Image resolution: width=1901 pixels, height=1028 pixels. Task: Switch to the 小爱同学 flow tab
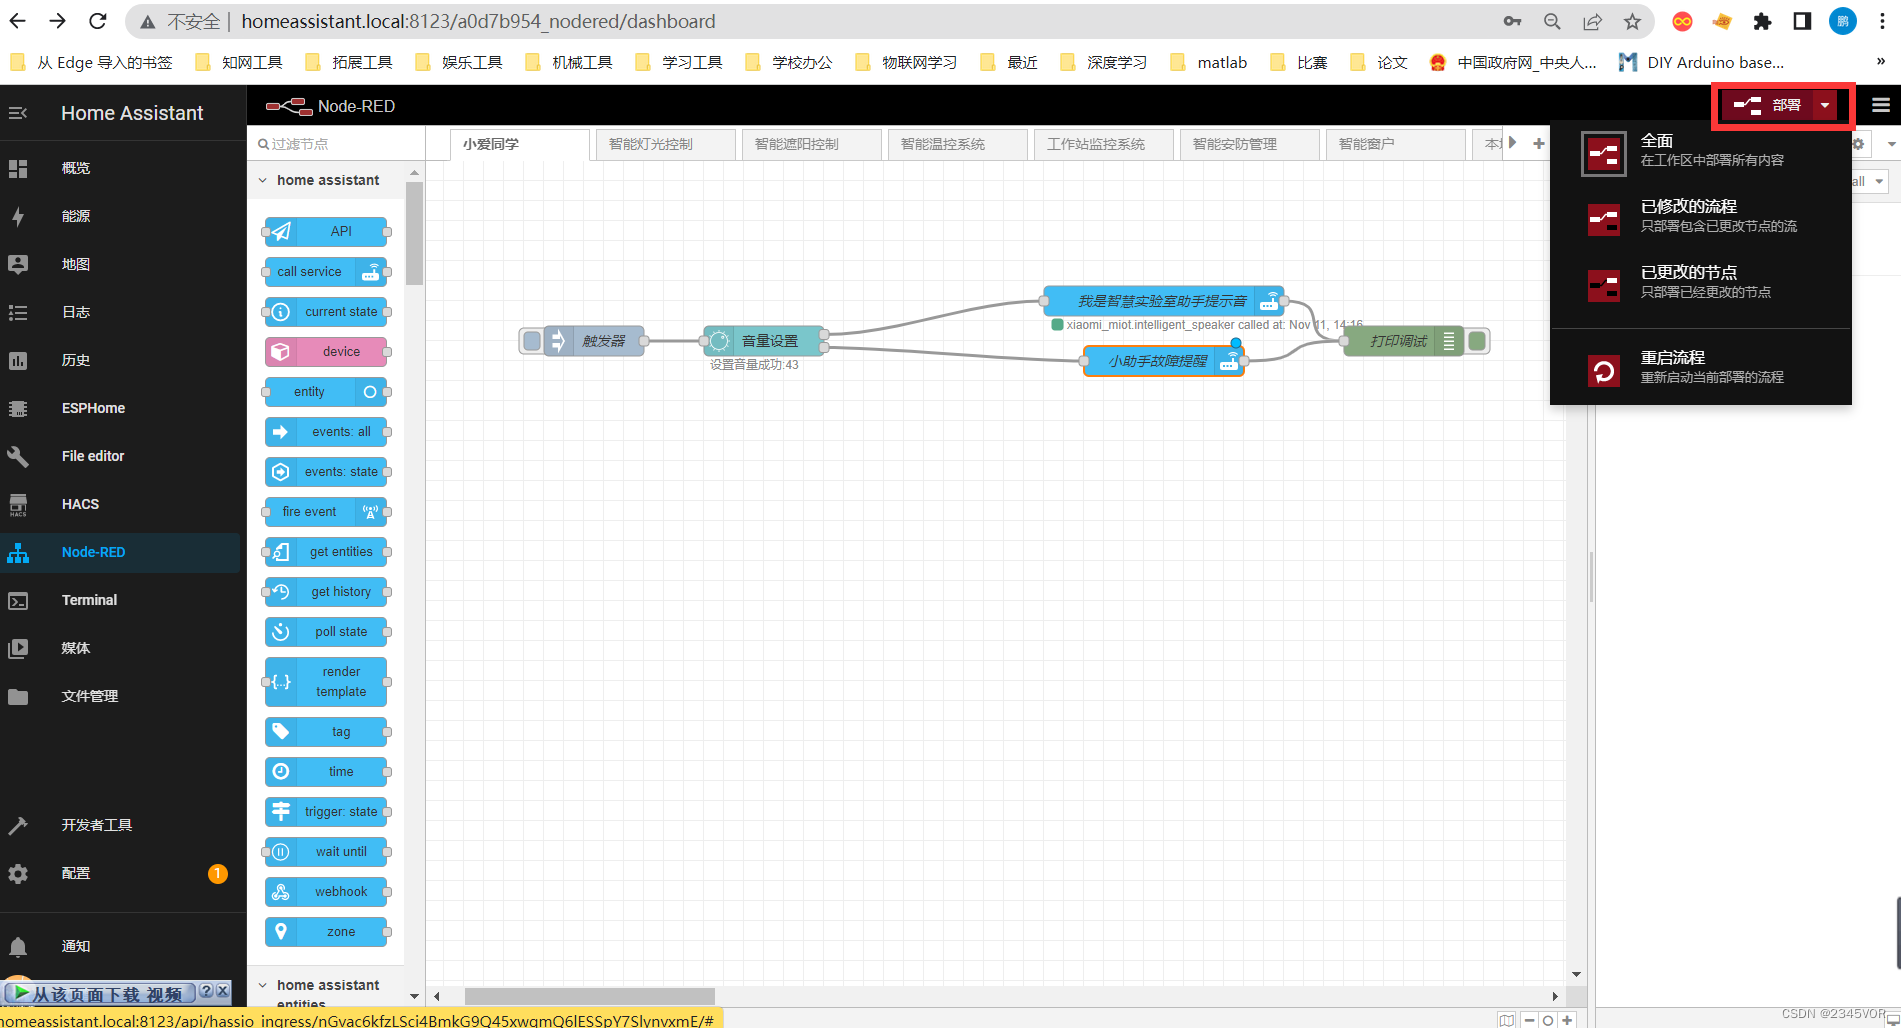[x=519, y=144]
